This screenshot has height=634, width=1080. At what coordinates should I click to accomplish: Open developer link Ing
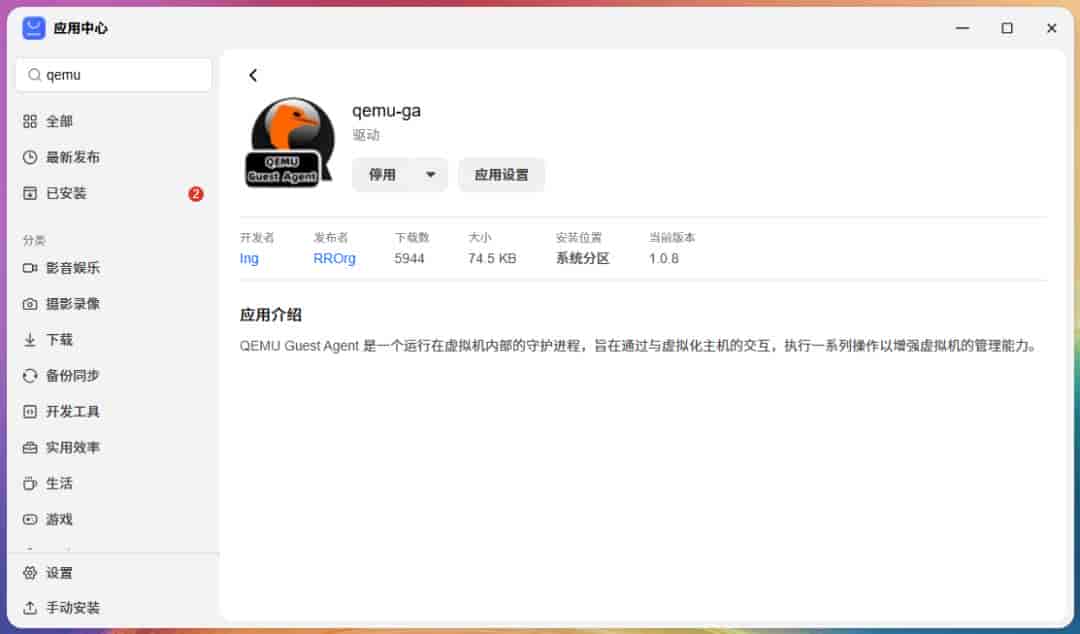coord(249,258)
